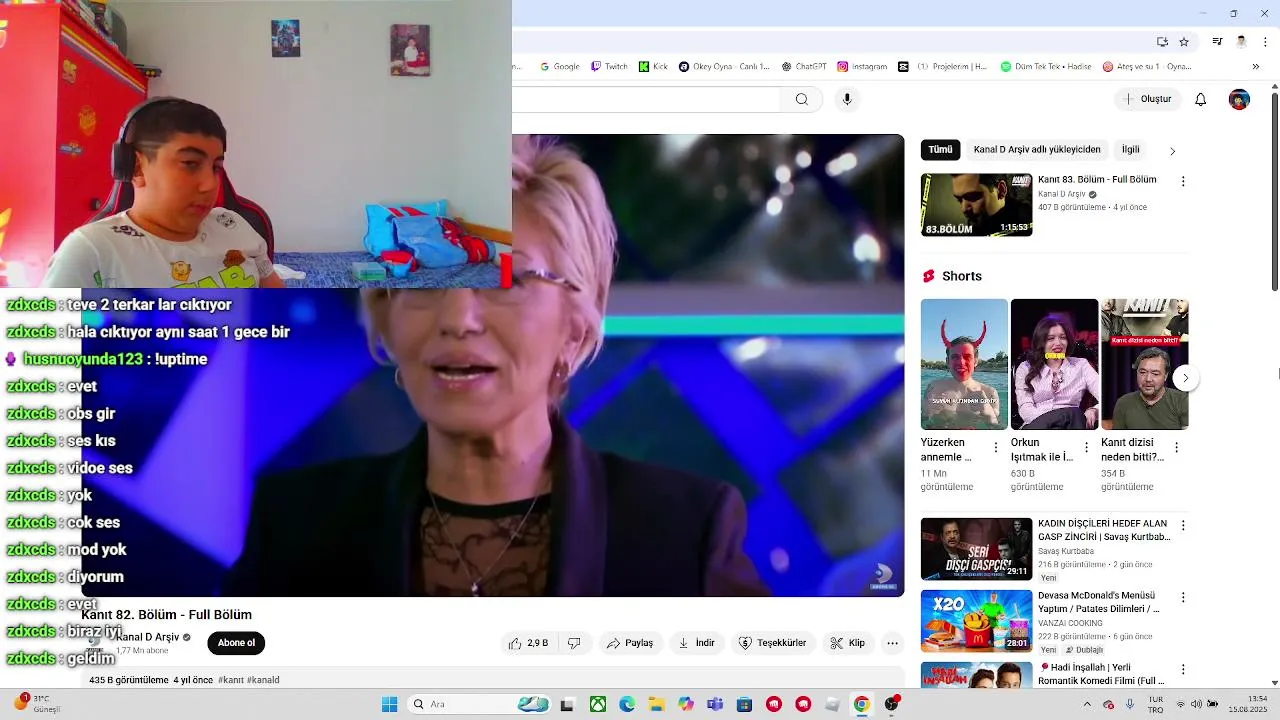The width and height of the screenshot is (1280, 720).
Task: Open YouTube notifications bell
Action: pos(1201,99)
